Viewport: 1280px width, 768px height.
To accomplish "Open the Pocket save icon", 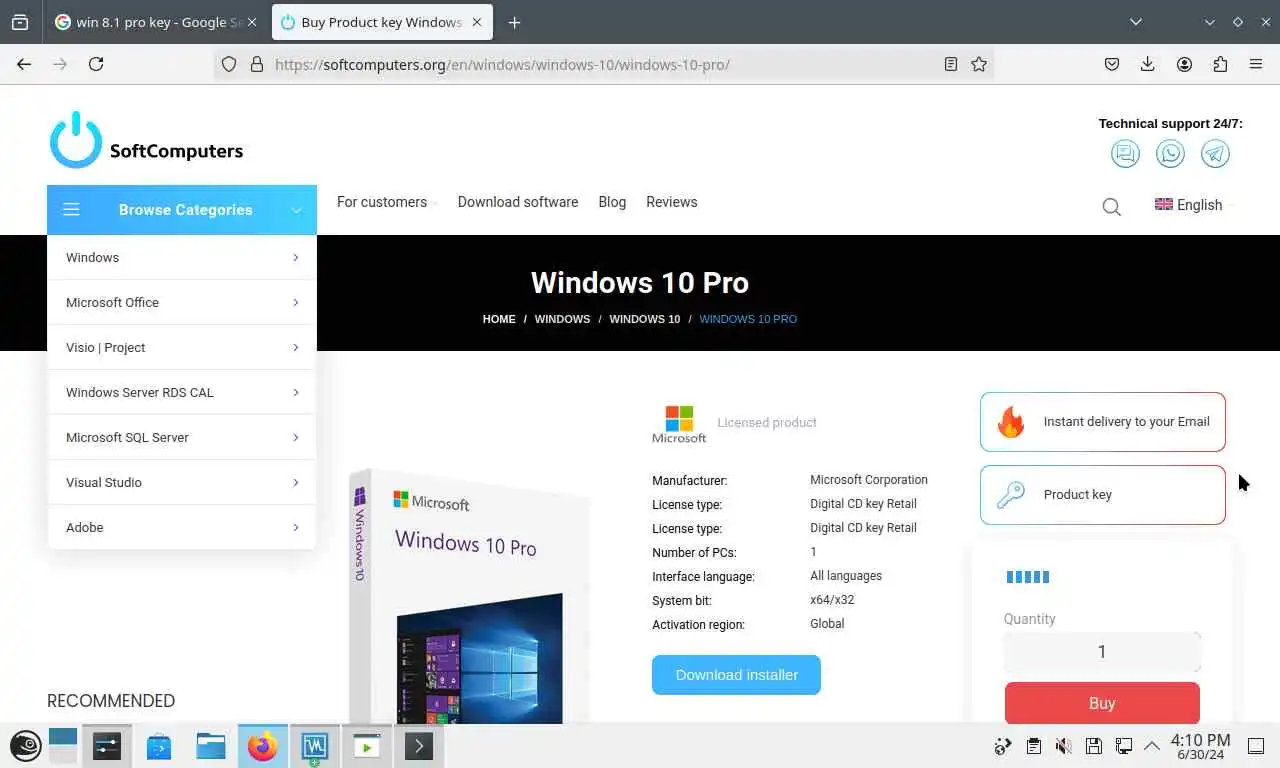I will [x=1112, y=64].
